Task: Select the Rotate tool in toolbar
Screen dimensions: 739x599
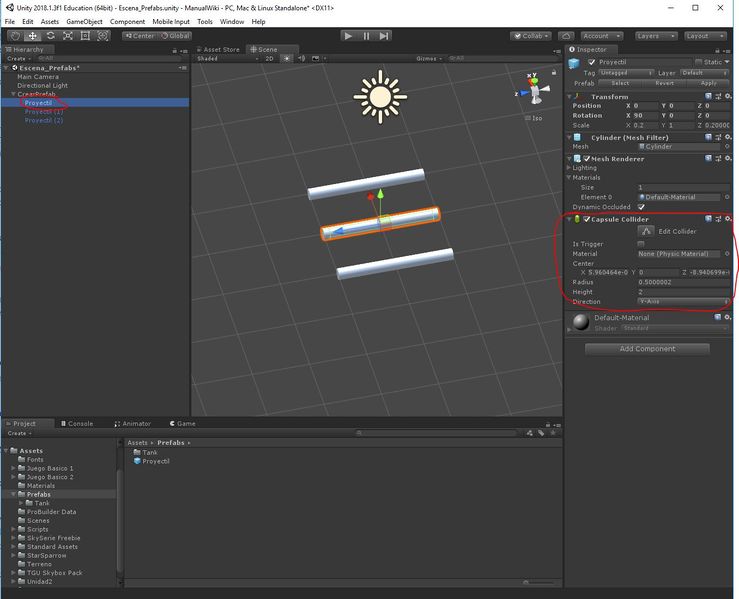Action: [x=50, y=36]
